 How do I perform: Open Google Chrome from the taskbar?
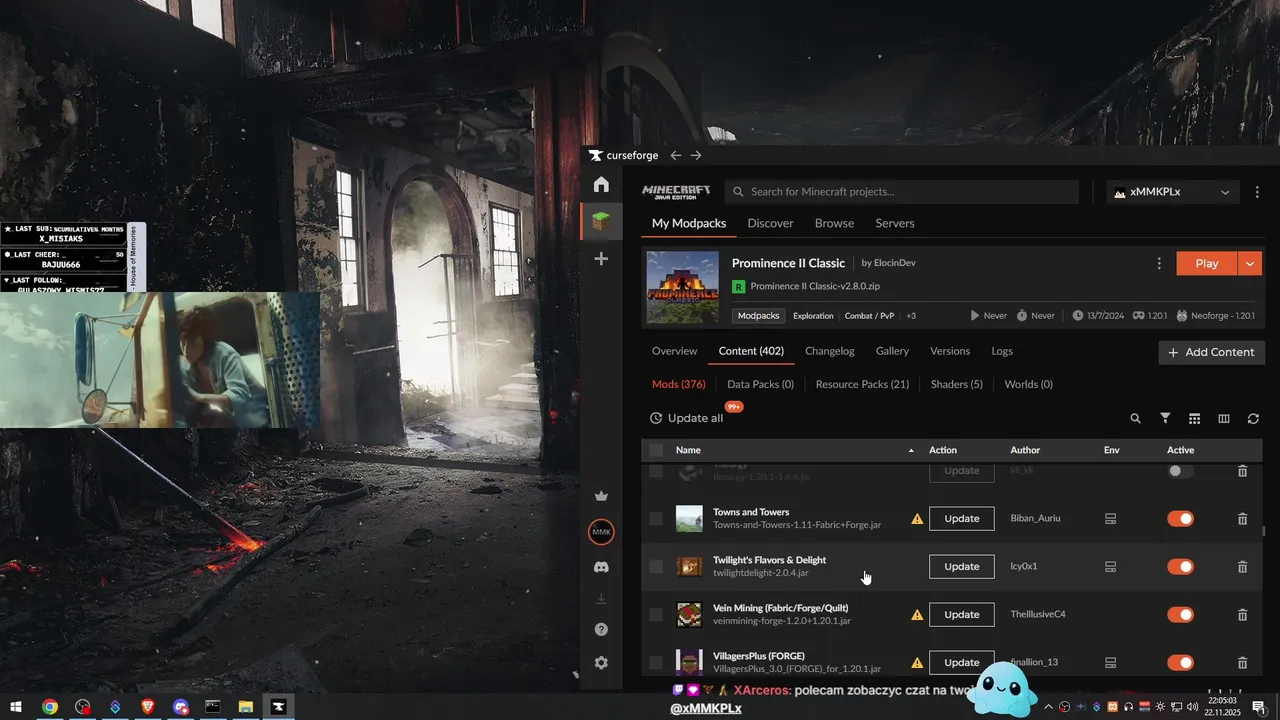click(49, 707)
